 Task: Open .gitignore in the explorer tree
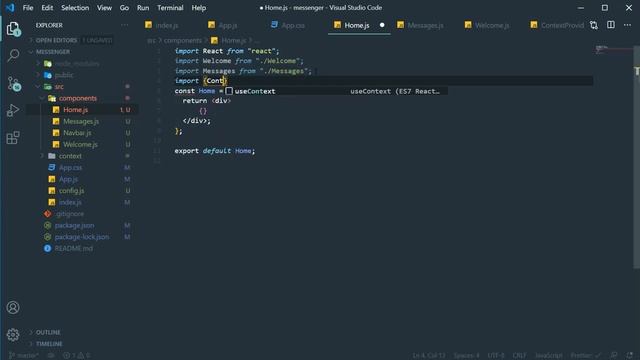(x=70, y=214)
